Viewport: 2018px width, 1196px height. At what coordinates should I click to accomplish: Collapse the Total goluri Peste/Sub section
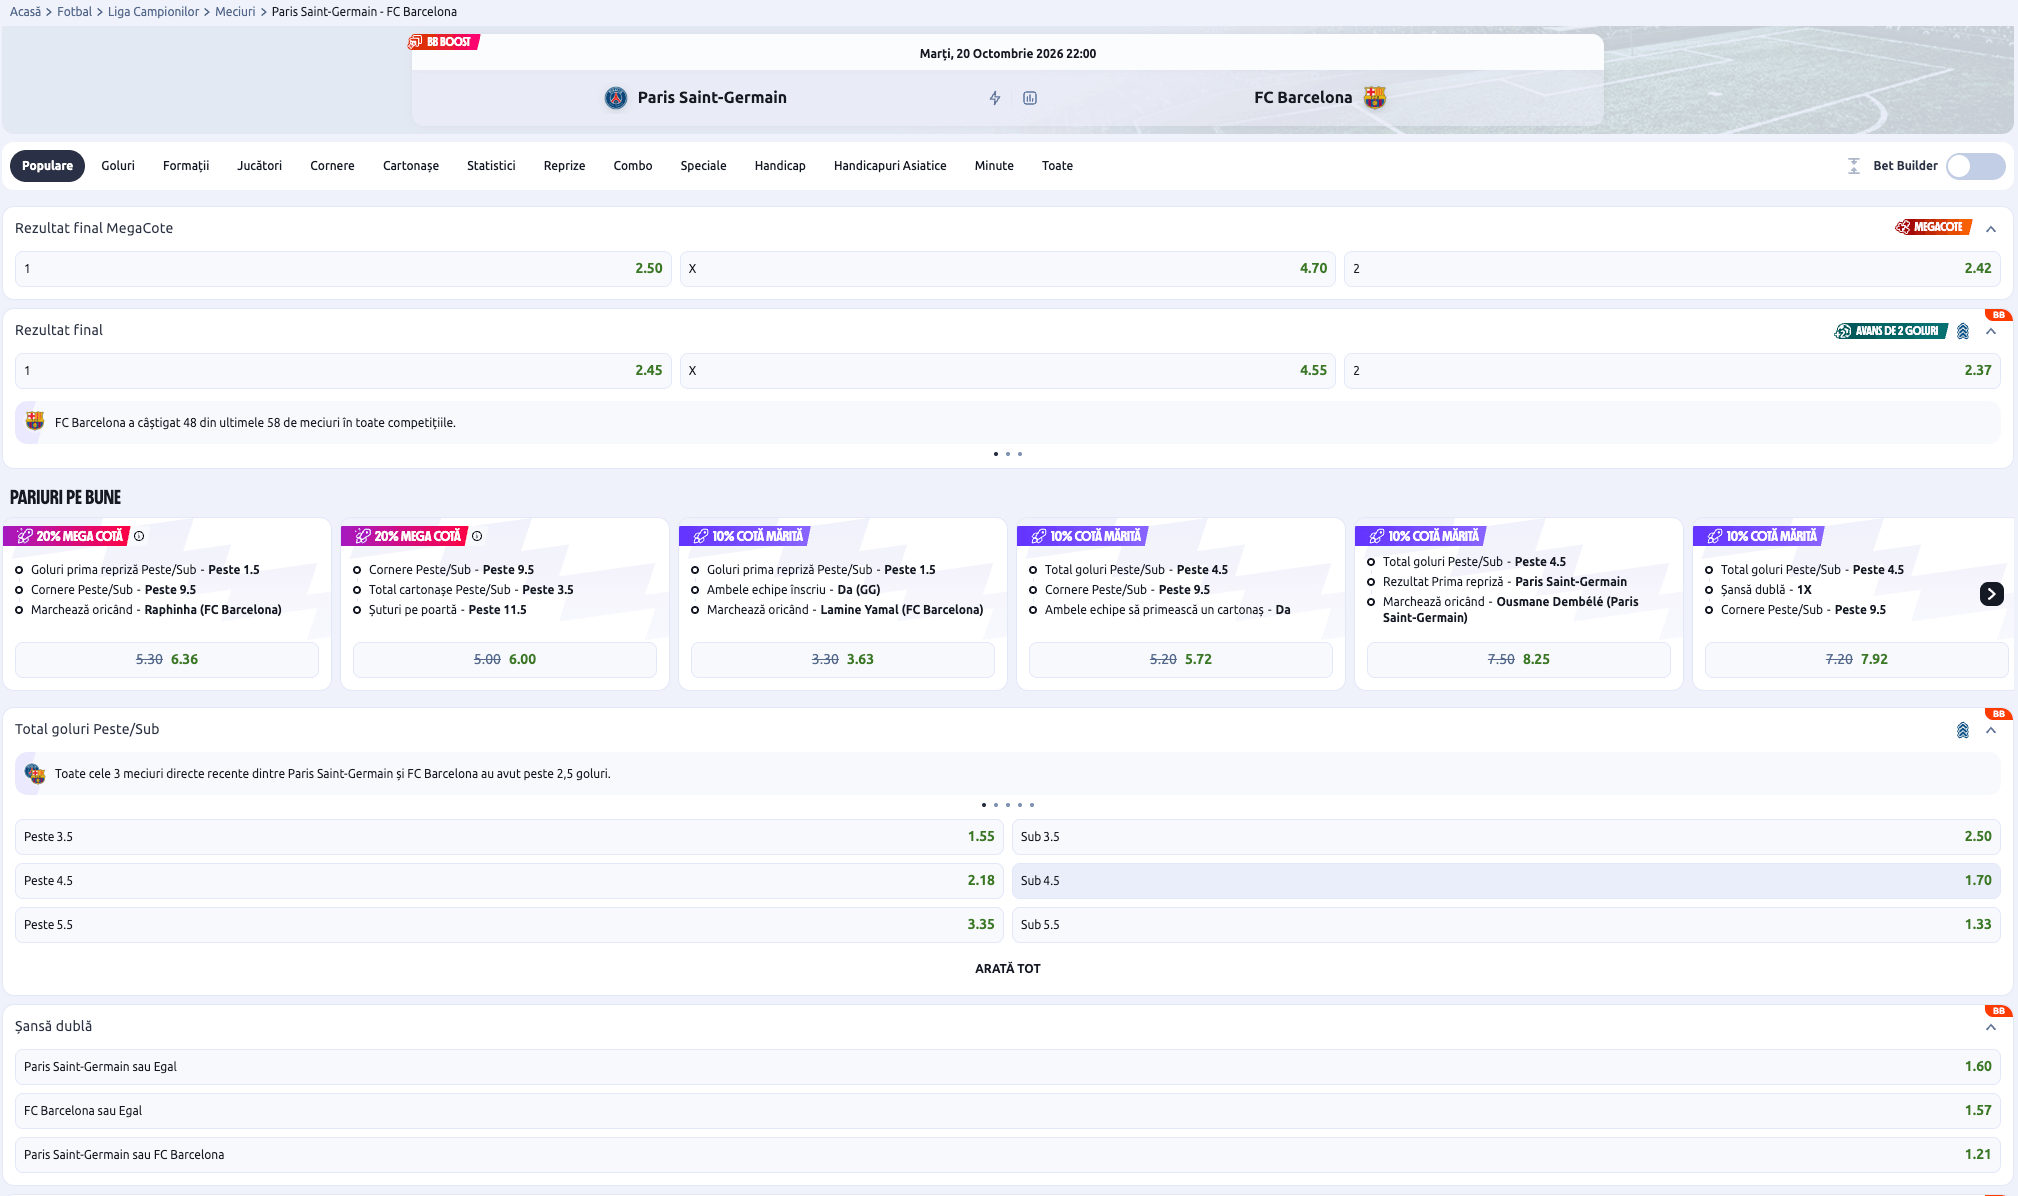pyautogui.click(x=1991, y=730)
